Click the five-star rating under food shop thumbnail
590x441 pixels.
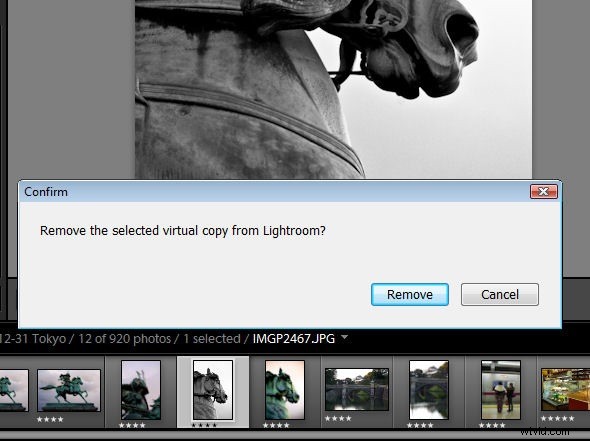point(557,418)
